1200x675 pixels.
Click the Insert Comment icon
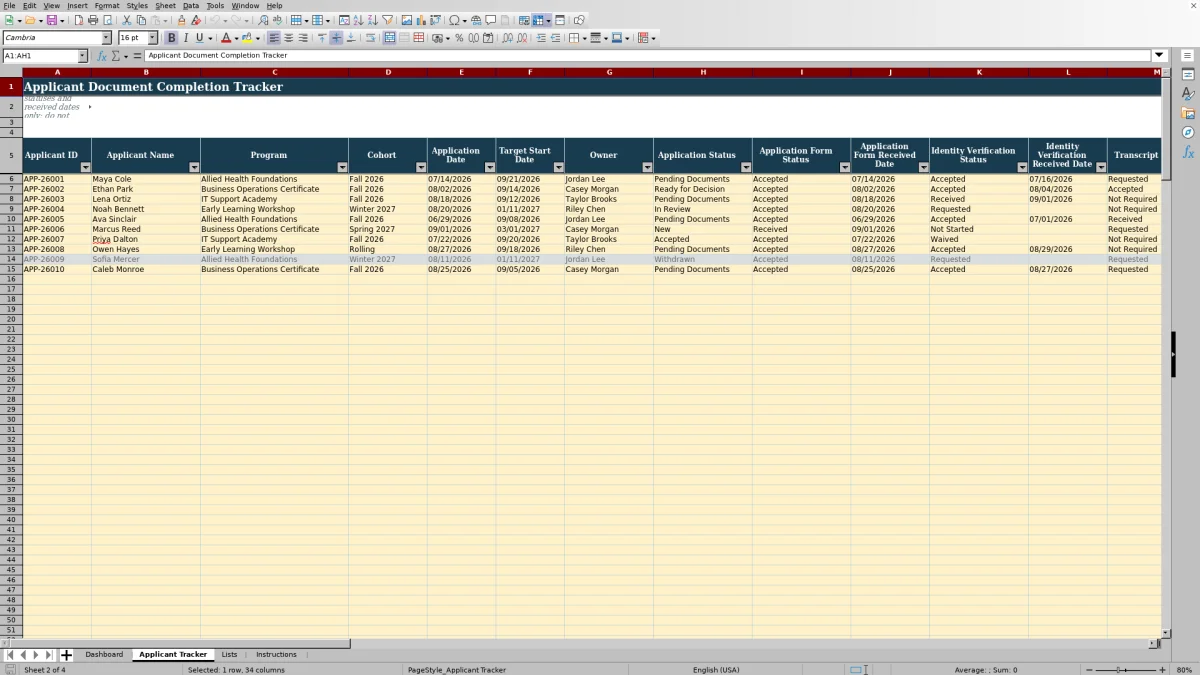click(491, 20)
